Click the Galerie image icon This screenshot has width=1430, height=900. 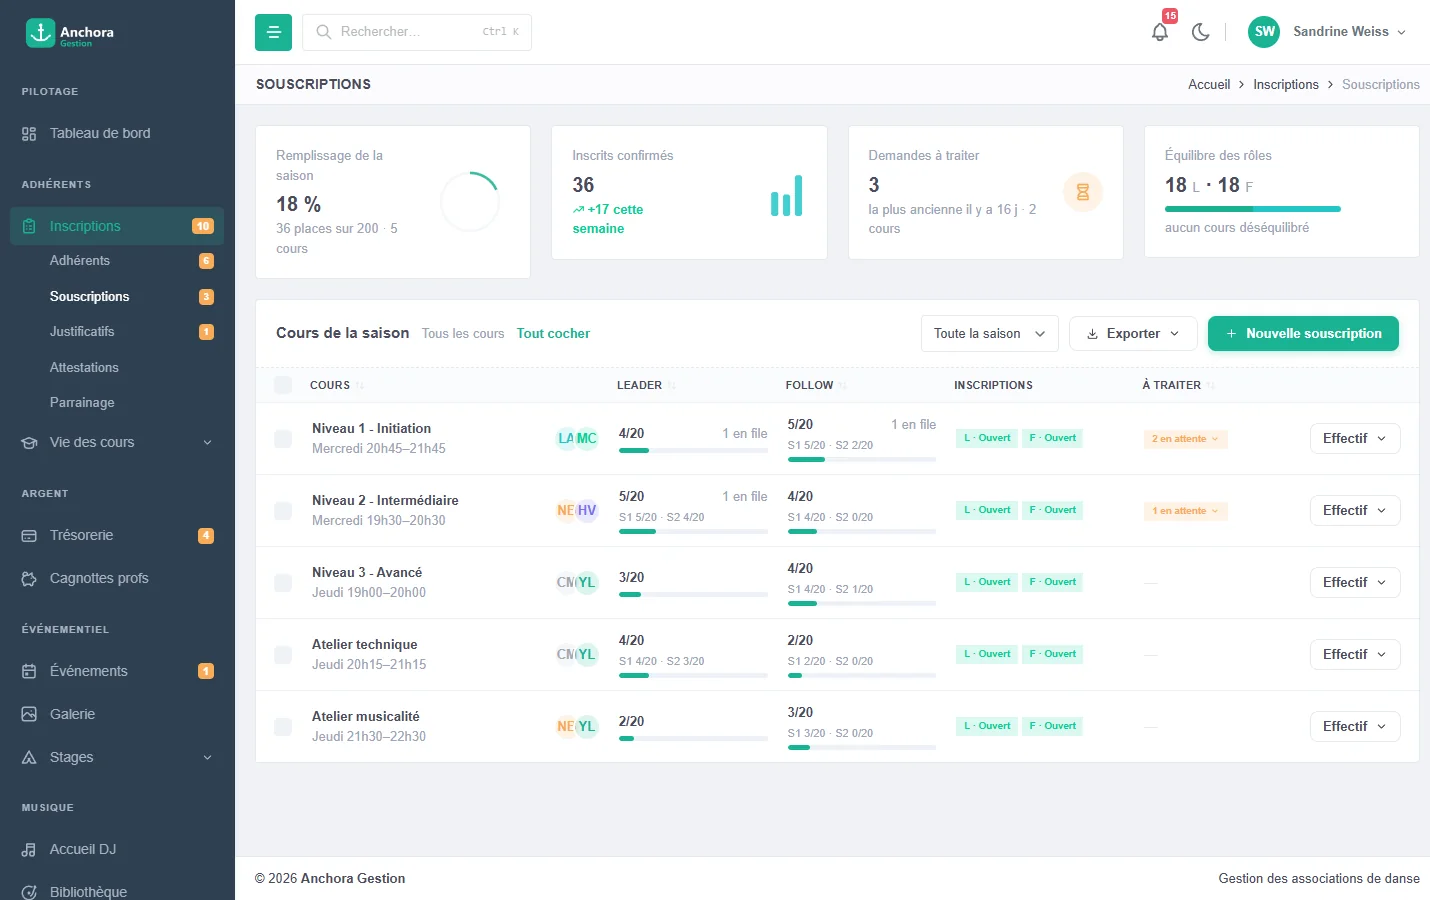click(x=29, y=714)
